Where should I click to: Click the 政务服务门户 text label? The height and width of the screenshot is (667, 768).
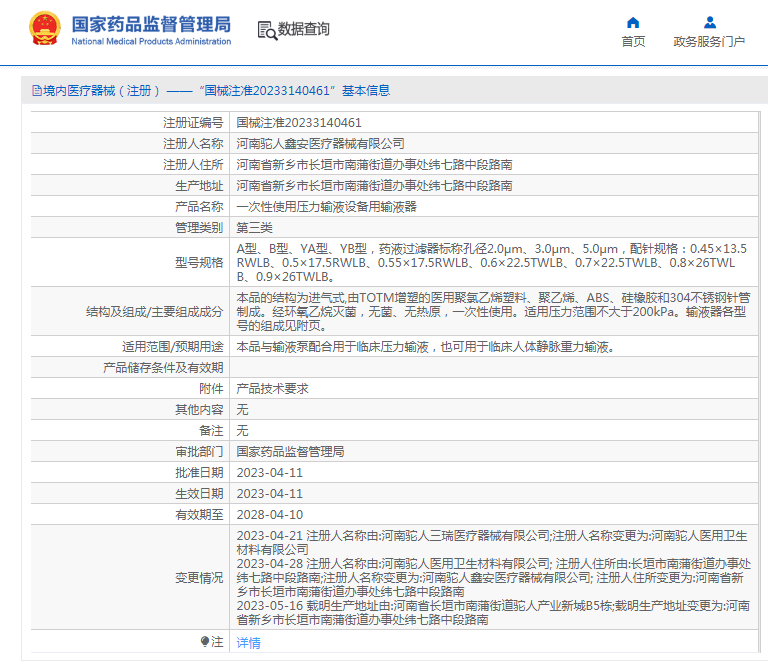point(709,42)
